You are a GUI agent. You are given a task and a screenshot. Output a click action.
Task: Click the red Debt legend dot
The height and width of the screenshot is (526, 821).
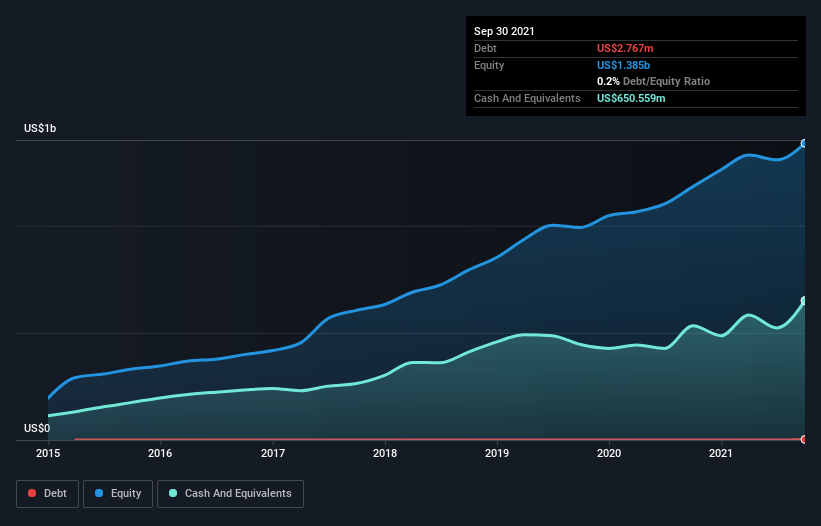(32, 493)
